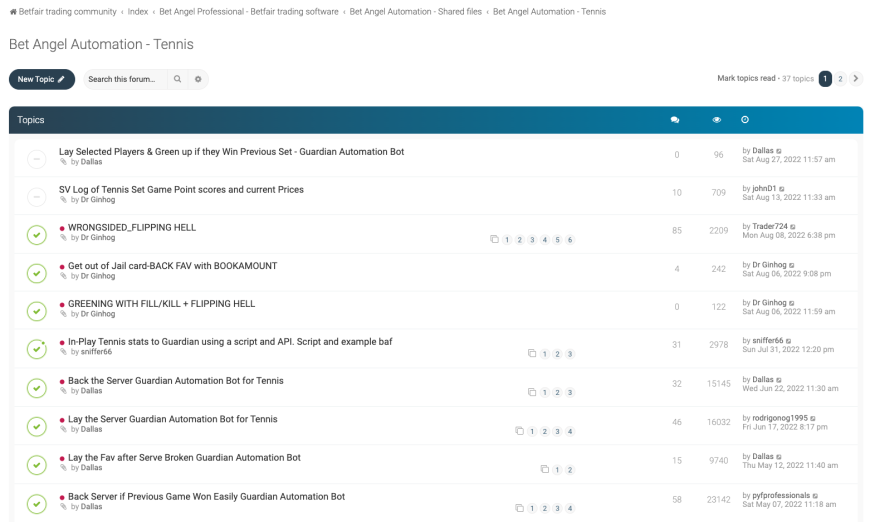870x522 pixels.
Task: Click the views eye column icon
Action: (717, 120)
